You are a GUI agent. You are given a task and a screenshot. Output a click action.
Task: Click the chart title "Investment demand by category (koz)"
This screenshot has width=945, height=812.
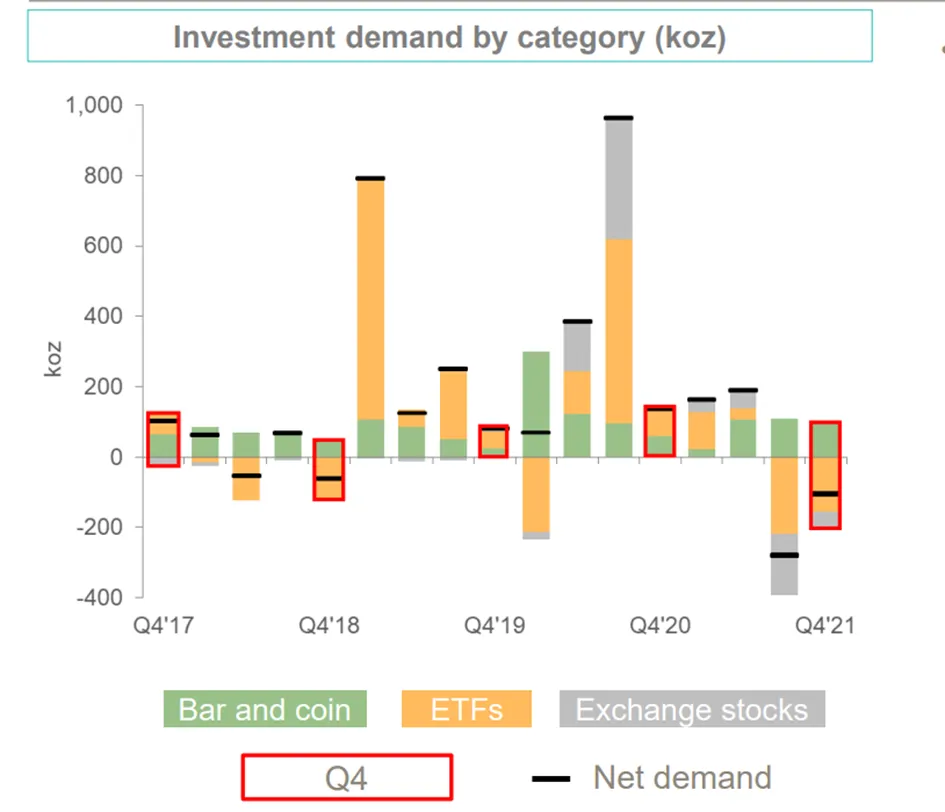(x=450, y=37)
